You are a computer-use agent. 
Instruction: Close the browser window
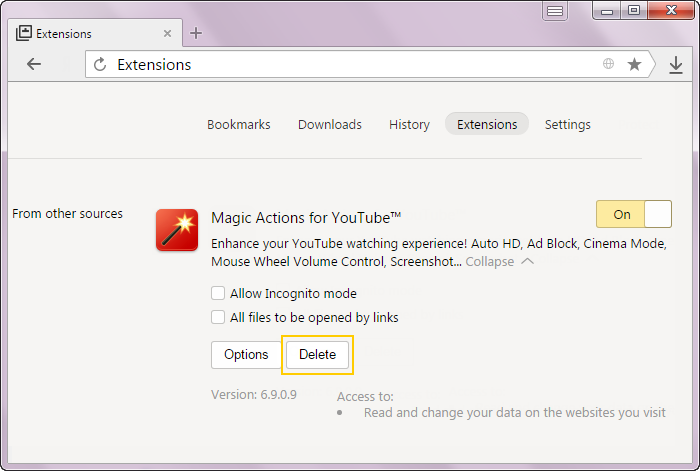click(671, 11)
